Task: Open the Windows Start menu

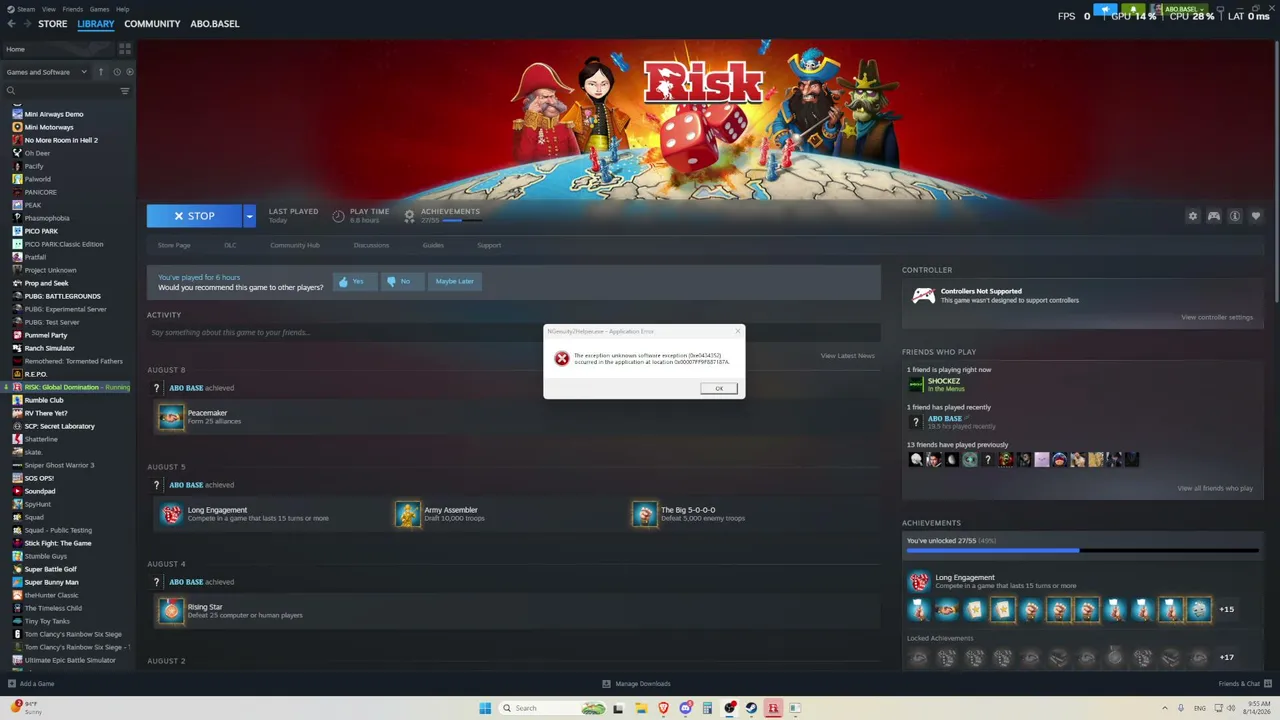Action: [x=485, y=708]
